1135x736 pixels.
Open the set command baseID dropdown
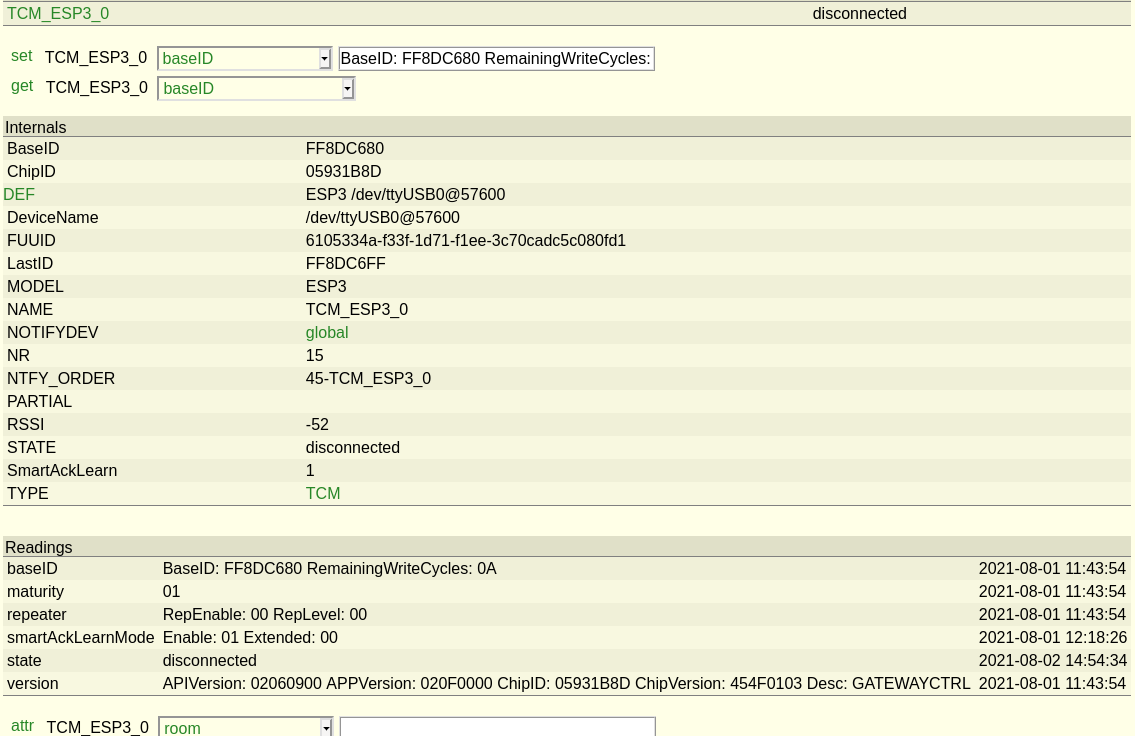pos(244,59)
